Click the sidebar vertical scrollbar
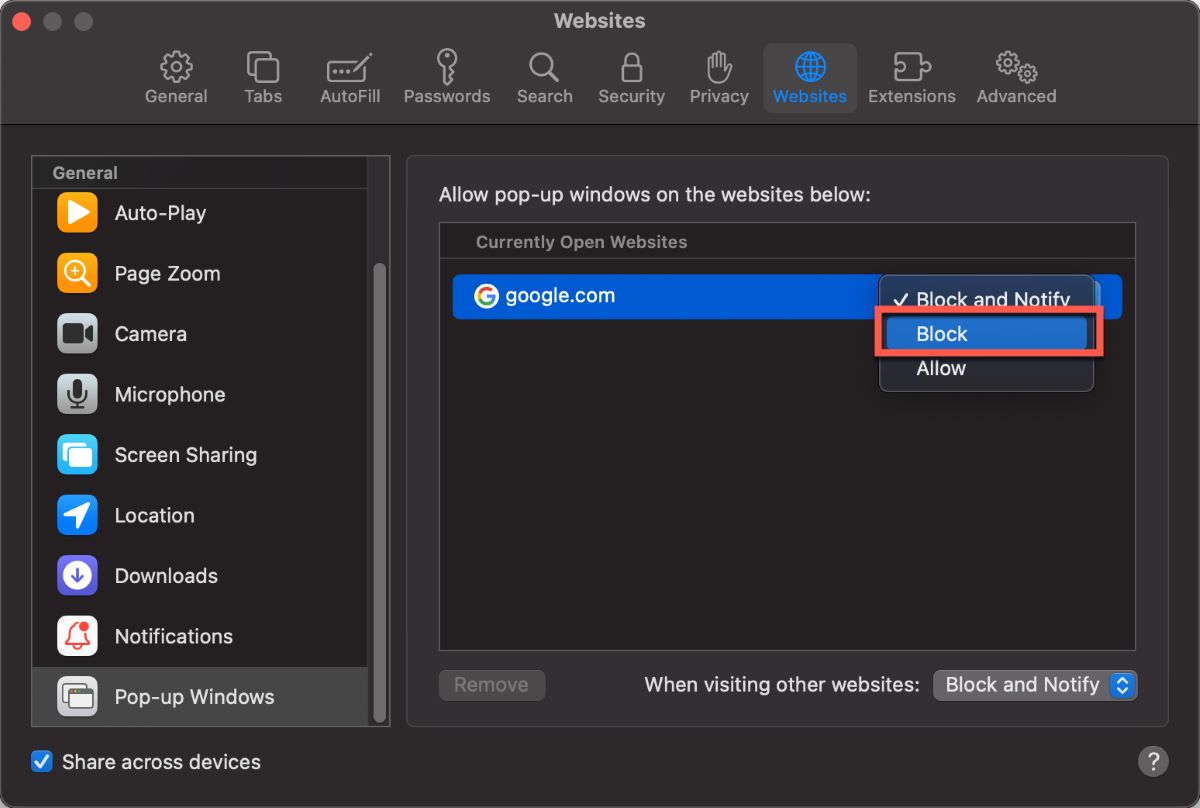The width and height of the screenshot is (1200, 808). coord(379,490)
